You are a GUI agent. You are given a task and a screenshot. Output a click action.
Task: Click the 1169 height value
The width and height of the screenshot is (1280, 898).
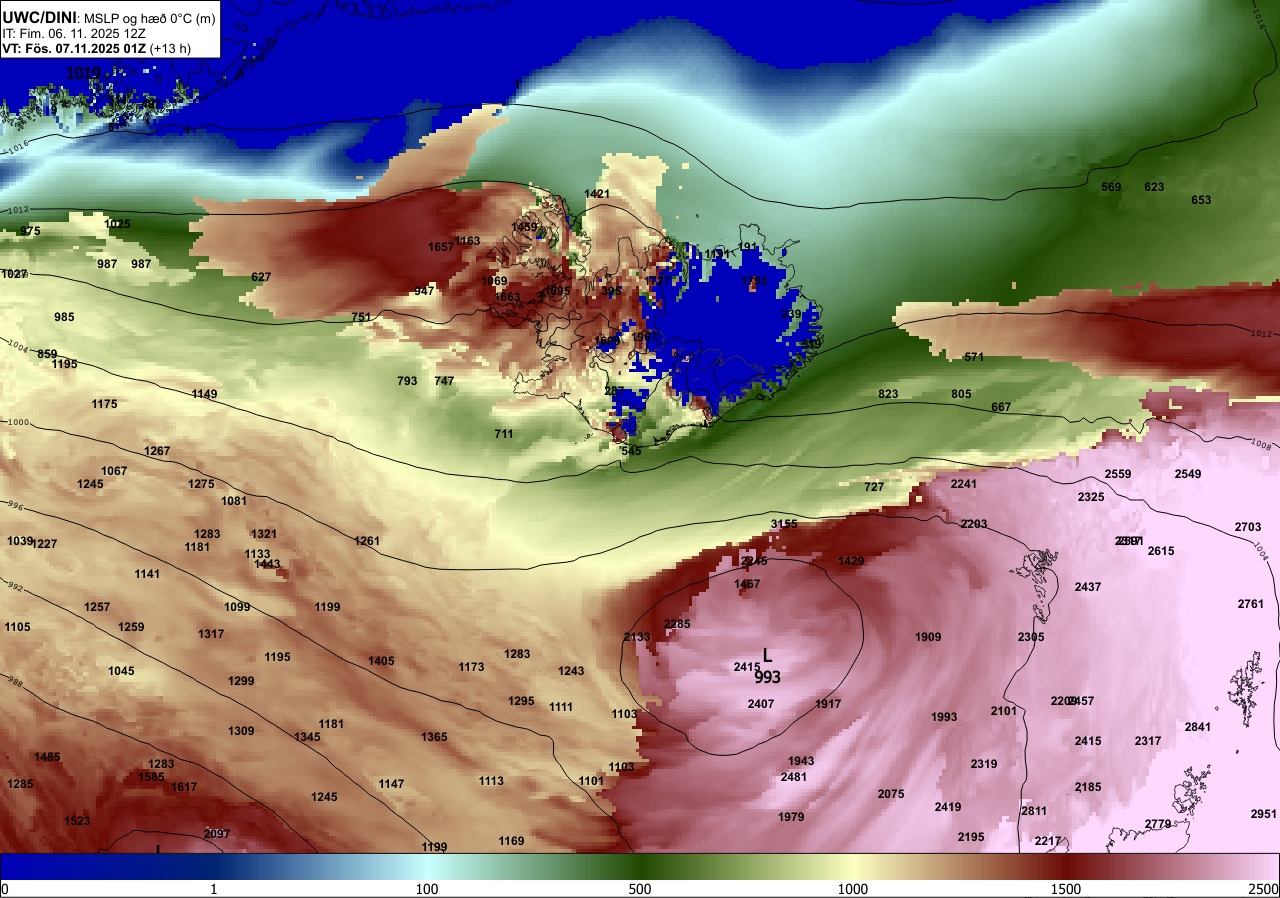511,841
